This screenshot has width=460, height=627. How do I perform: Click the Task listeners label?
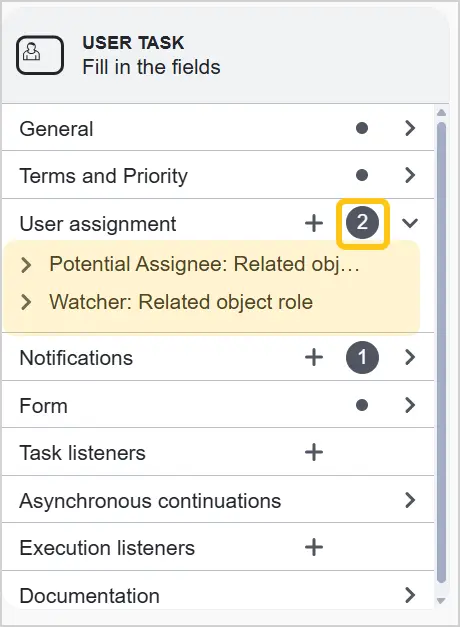pyautogui.click(x=82, y=453)
